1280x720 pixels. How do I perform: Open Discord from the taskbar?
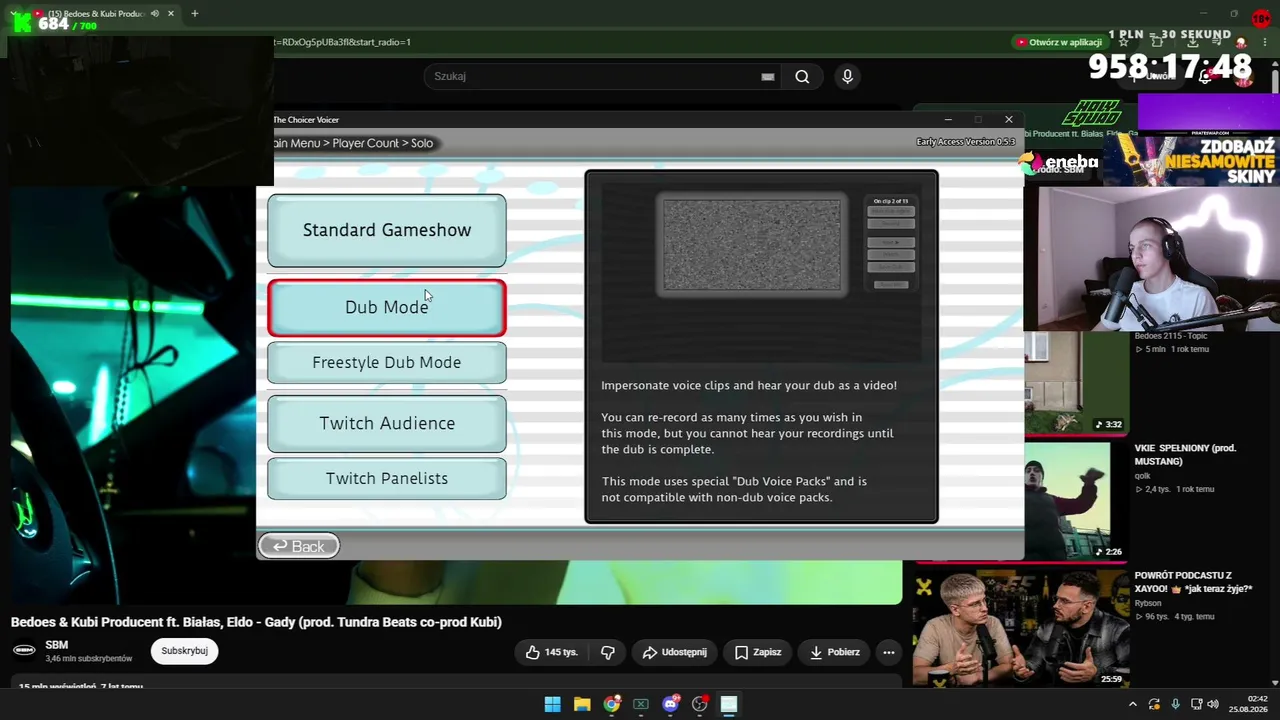(670, 704)
